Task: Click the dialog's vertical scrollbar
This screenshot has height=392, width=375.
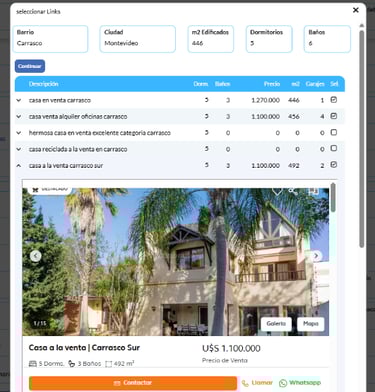Action: (362, 138)
